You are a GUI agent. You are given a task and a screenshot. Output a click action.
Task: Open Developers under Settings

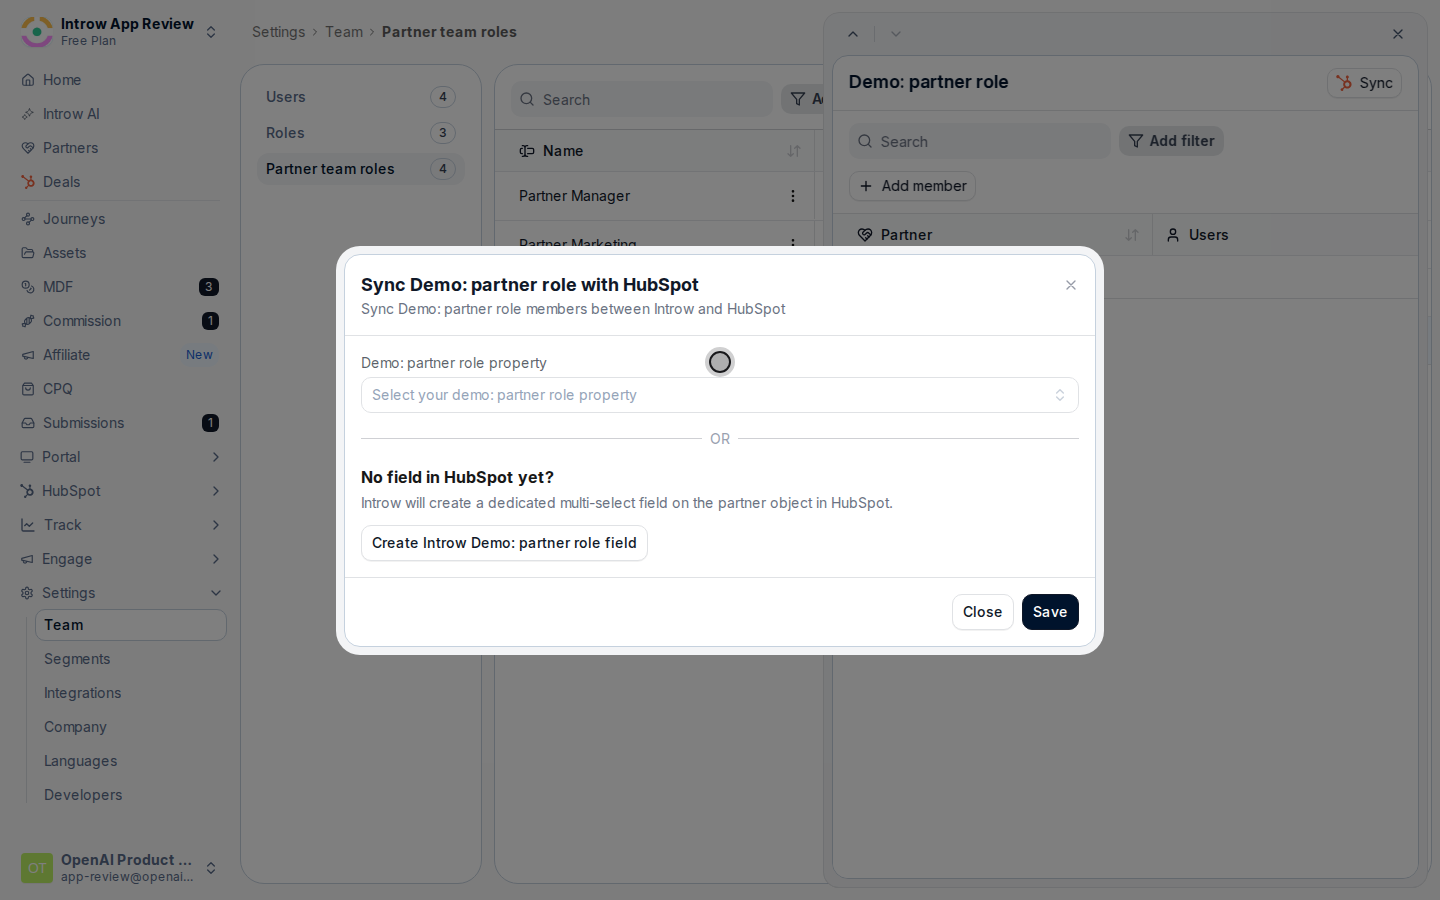click(x=83, y=795)
